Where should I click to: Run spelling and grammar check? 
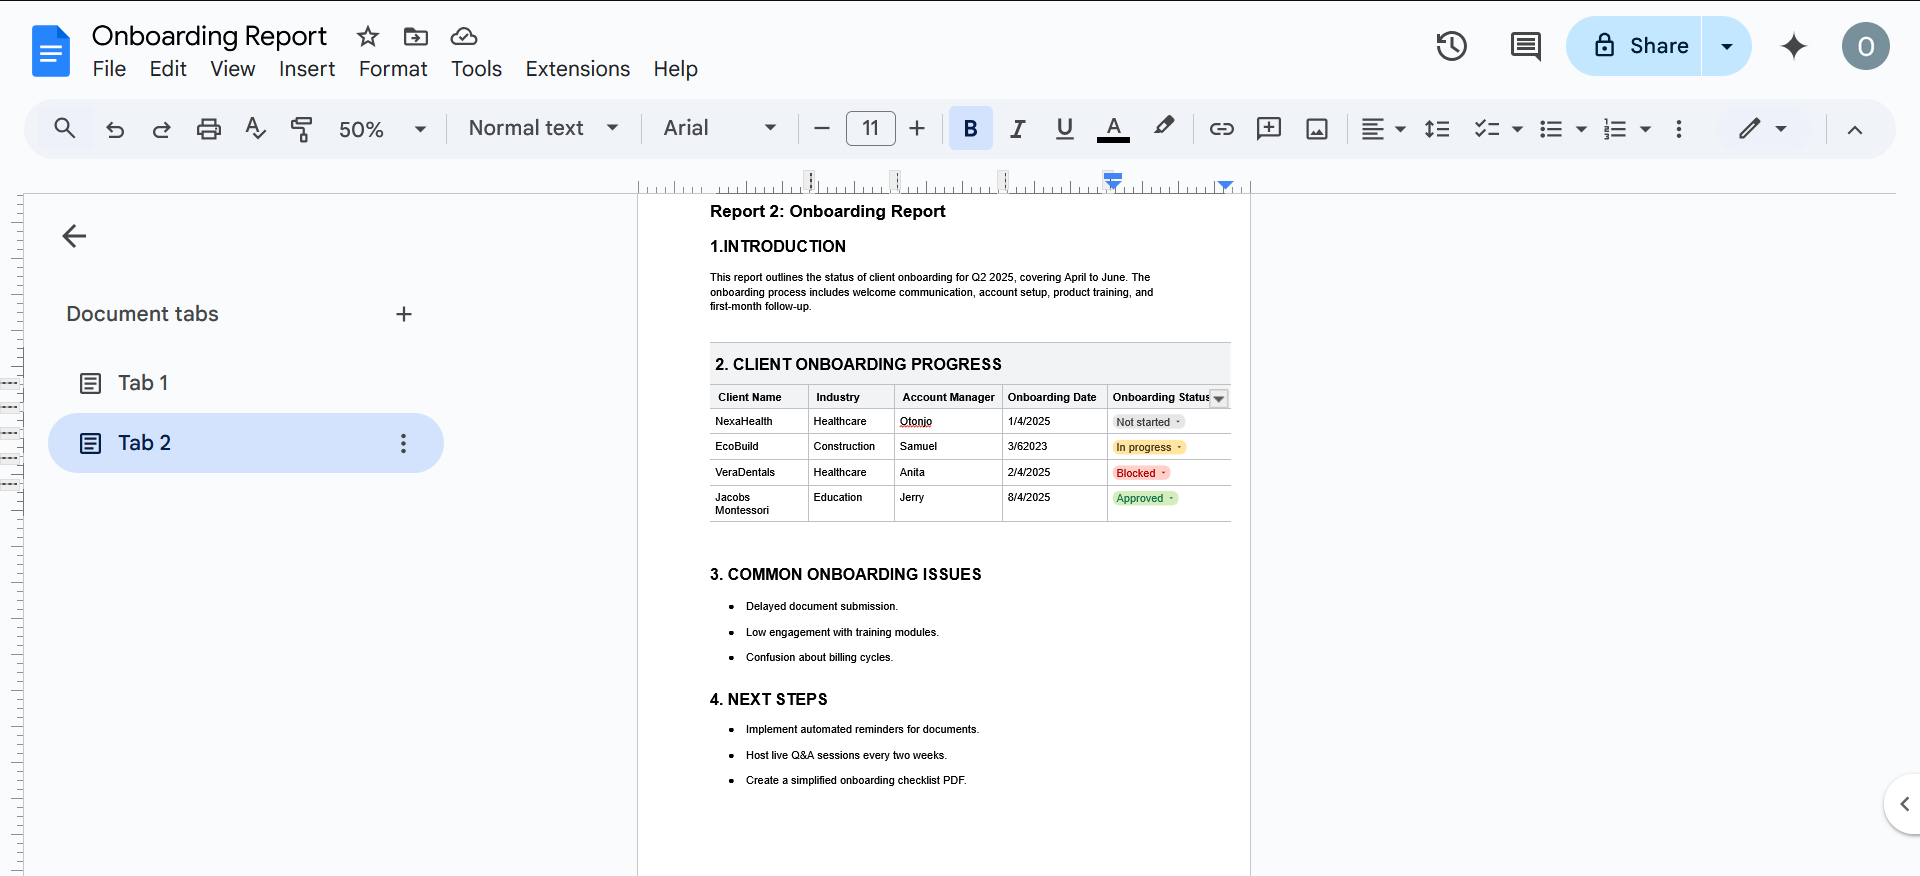[x=255, y=128]
